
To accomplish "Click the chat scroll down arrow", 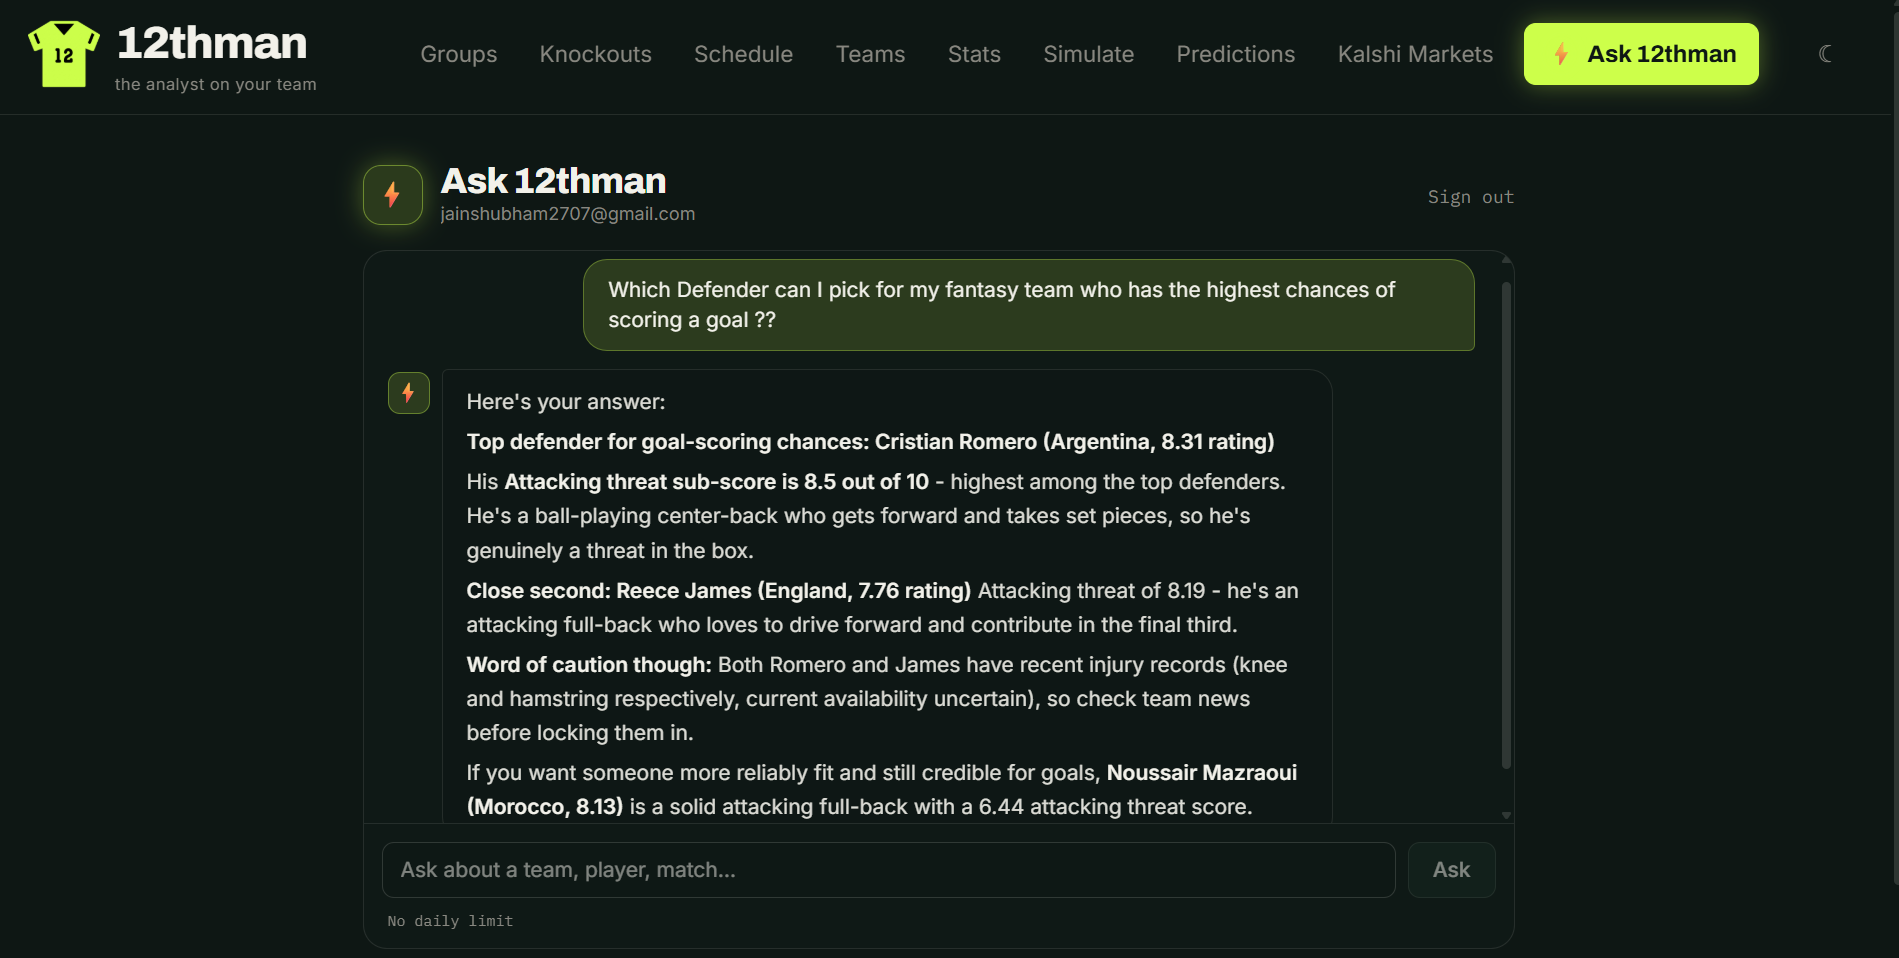I will click(x=1506, y=815).
